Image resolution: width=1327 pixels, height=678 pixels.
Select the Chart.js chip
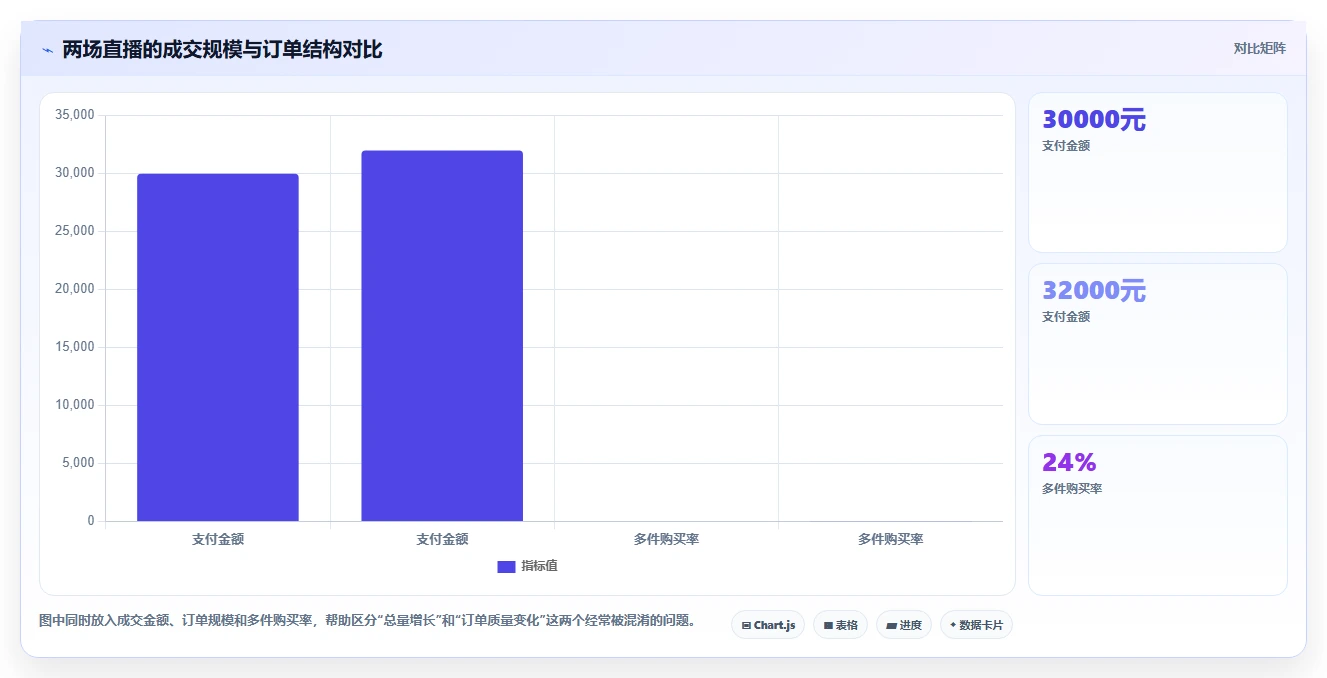(x=768, y=625)
